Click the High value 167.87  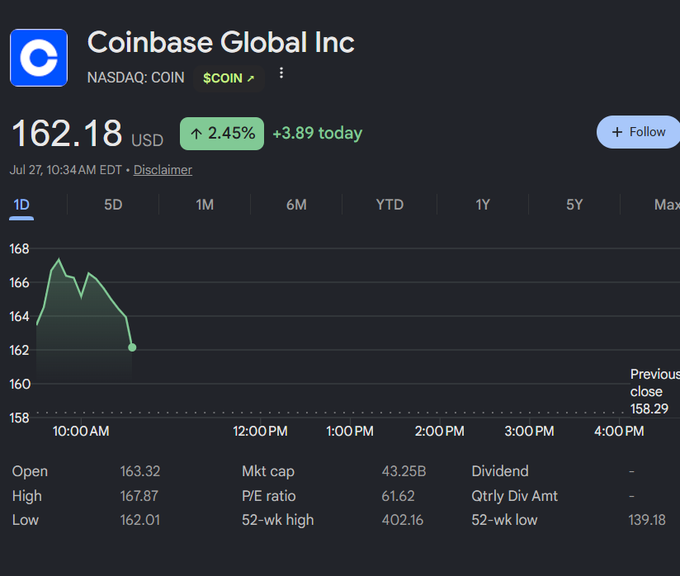pos(139,496)
